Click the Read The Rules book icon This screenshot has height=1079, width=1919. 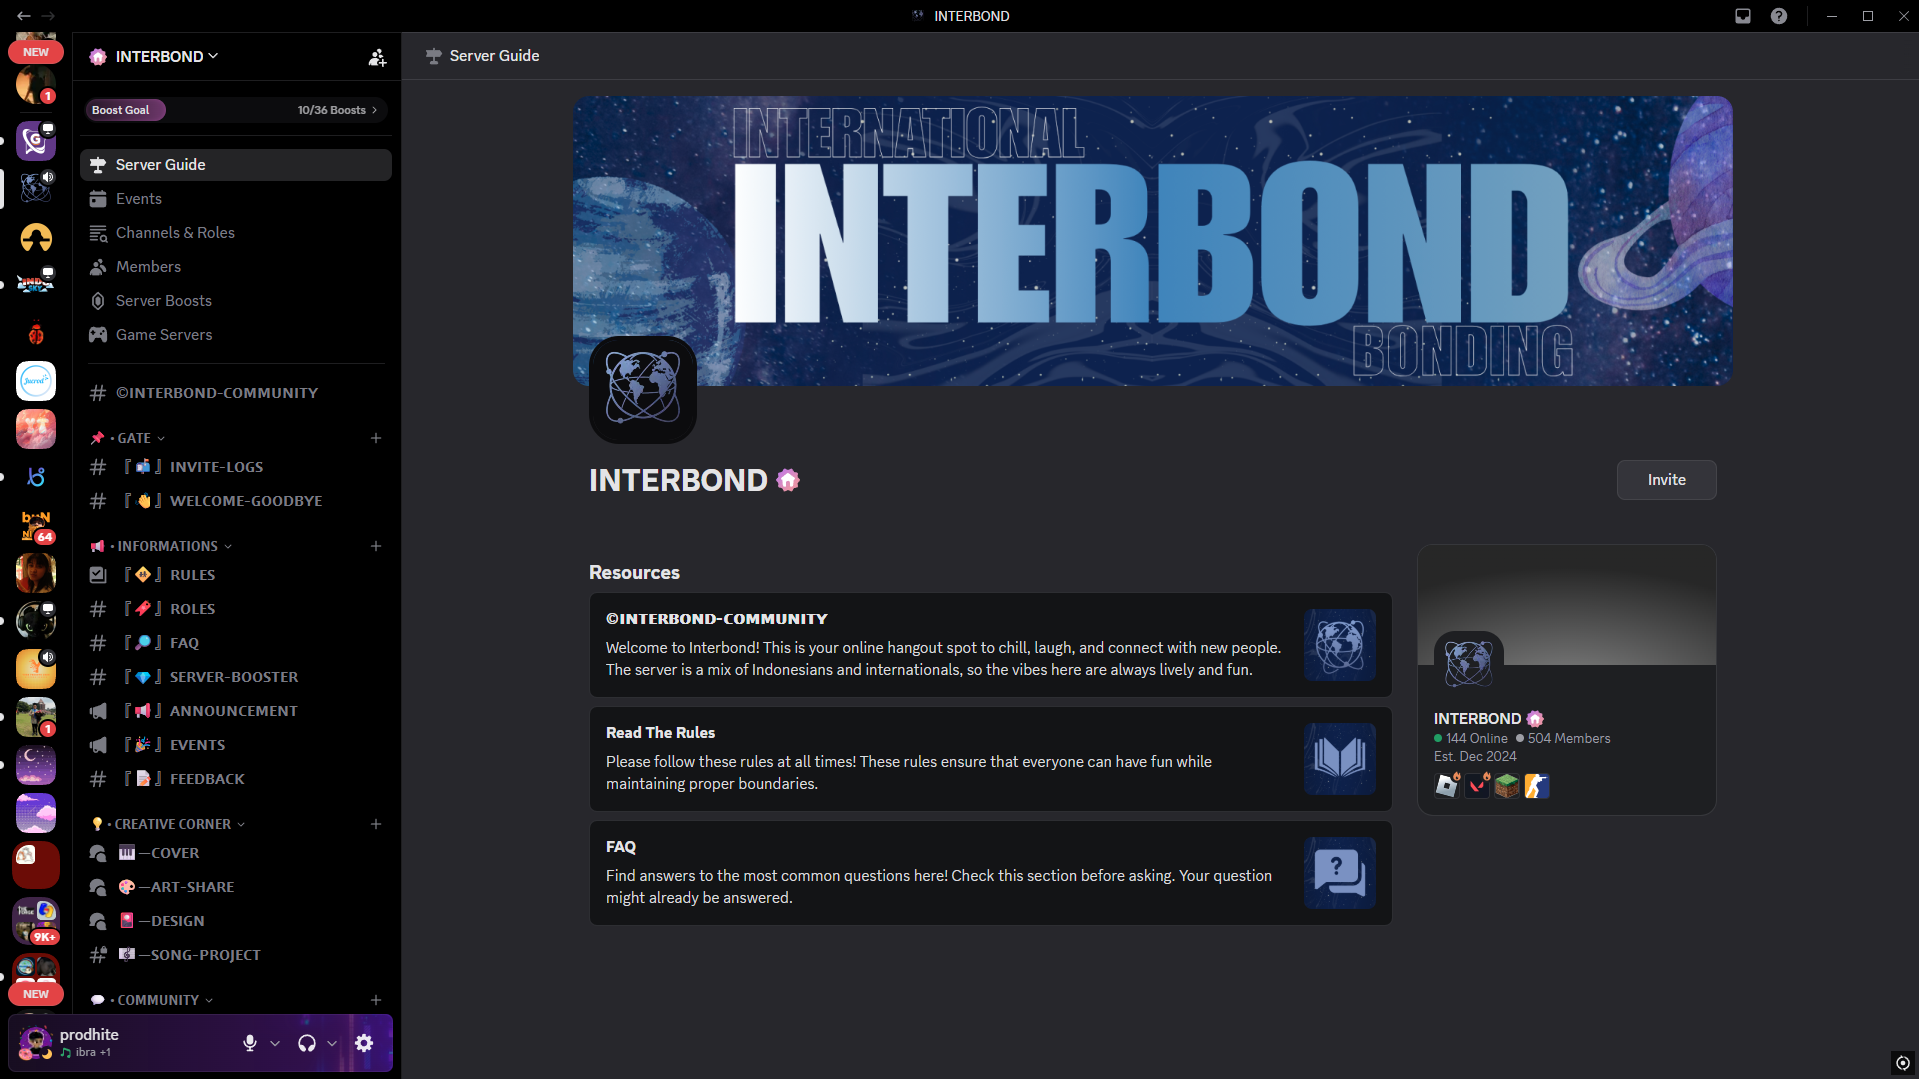(x=1340, y=759)
